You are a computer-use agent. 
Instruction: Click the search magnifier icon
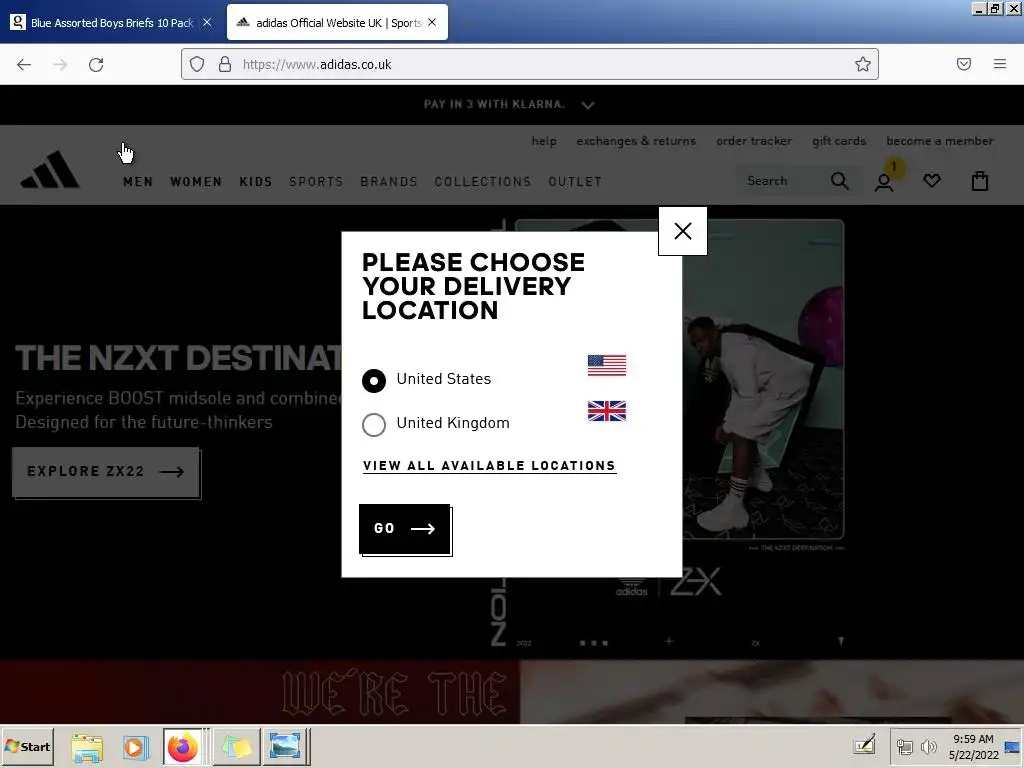pos(840,181)
